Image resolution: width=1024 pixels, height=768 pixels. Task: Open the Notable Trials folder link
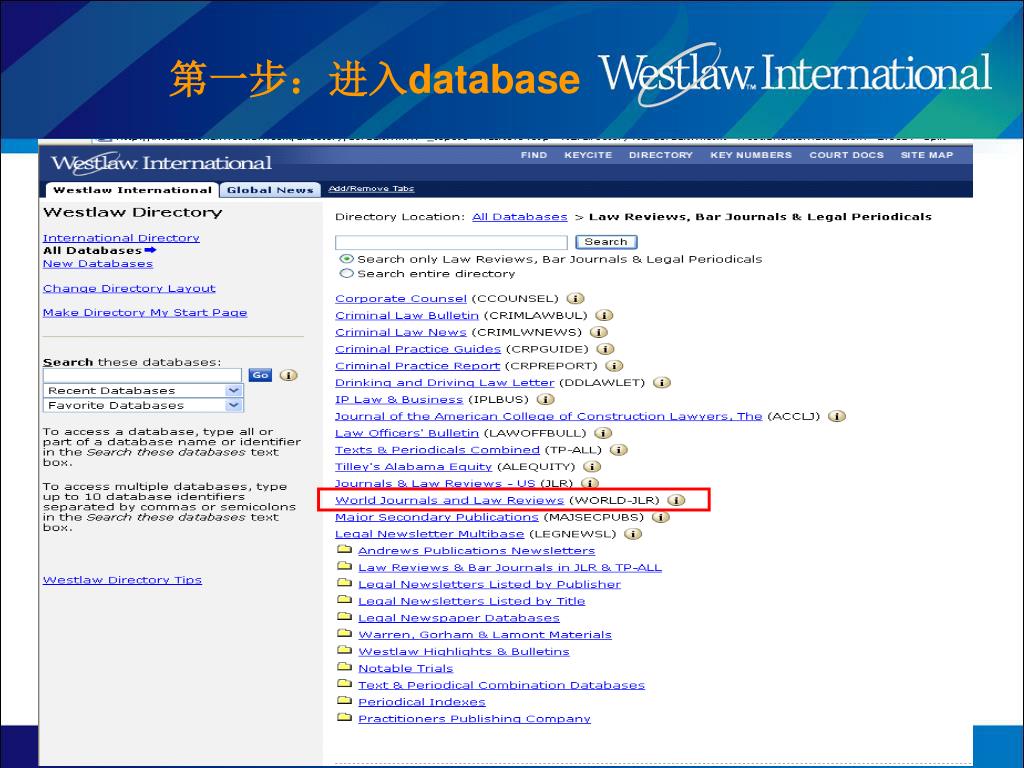406,669
